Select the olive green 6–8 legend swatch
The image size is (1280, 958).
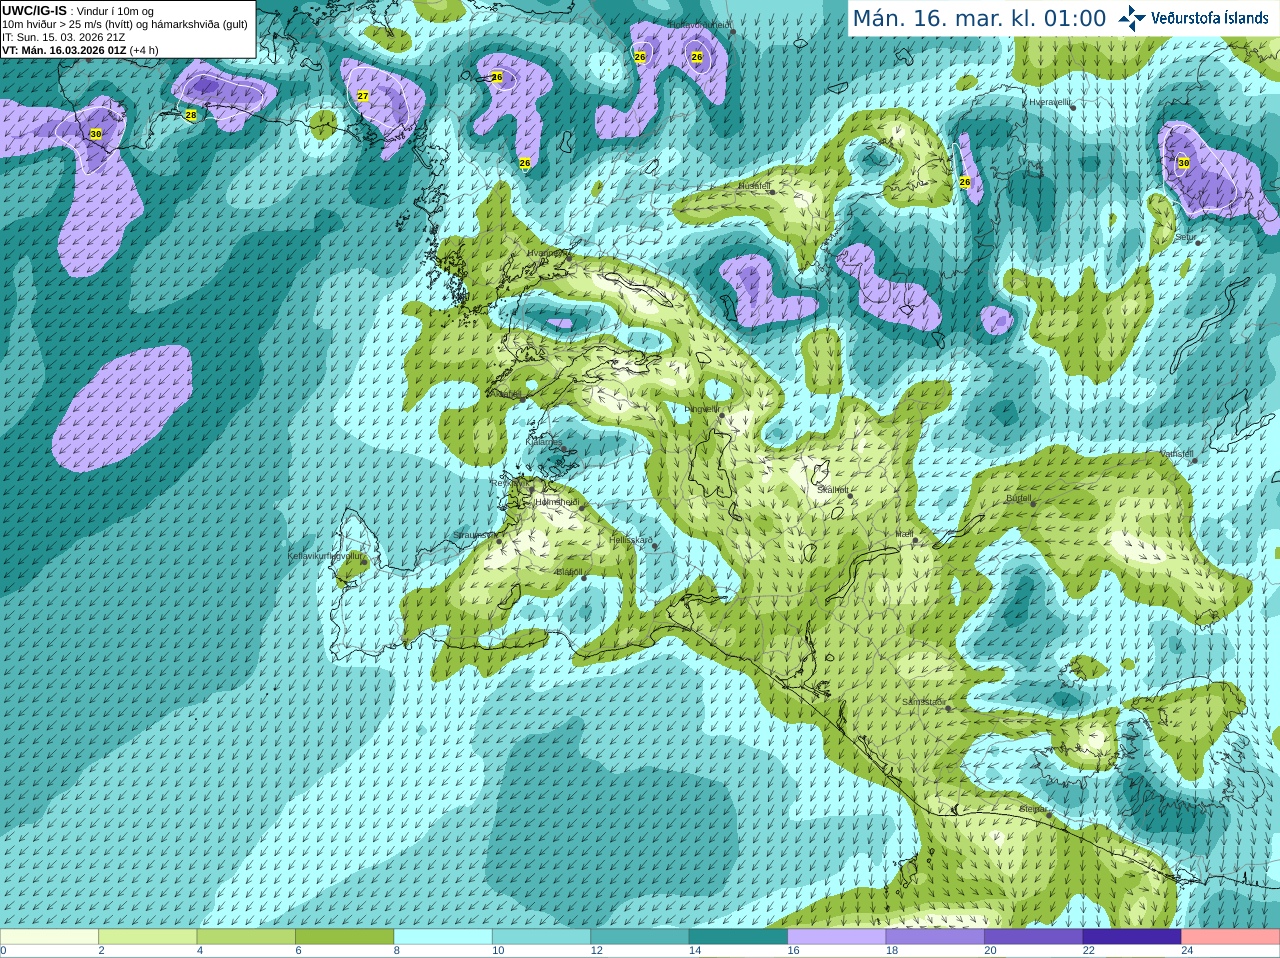point(344,937)
